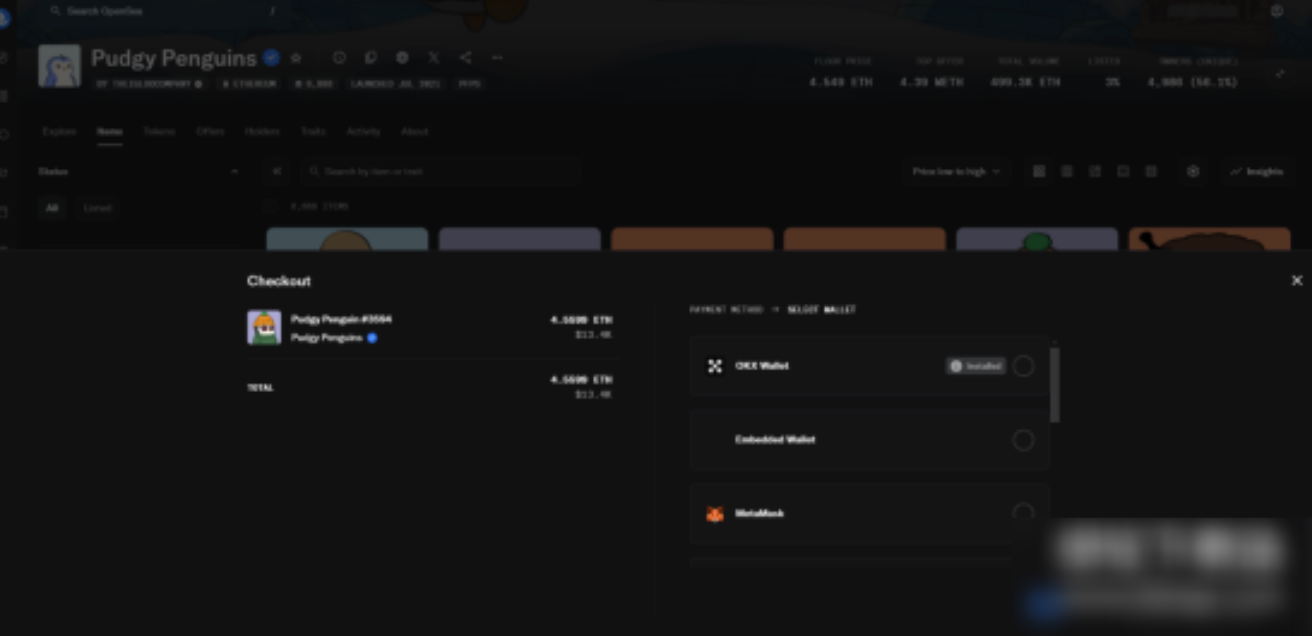Expand the Price low to high dropdown

[955, 172]
